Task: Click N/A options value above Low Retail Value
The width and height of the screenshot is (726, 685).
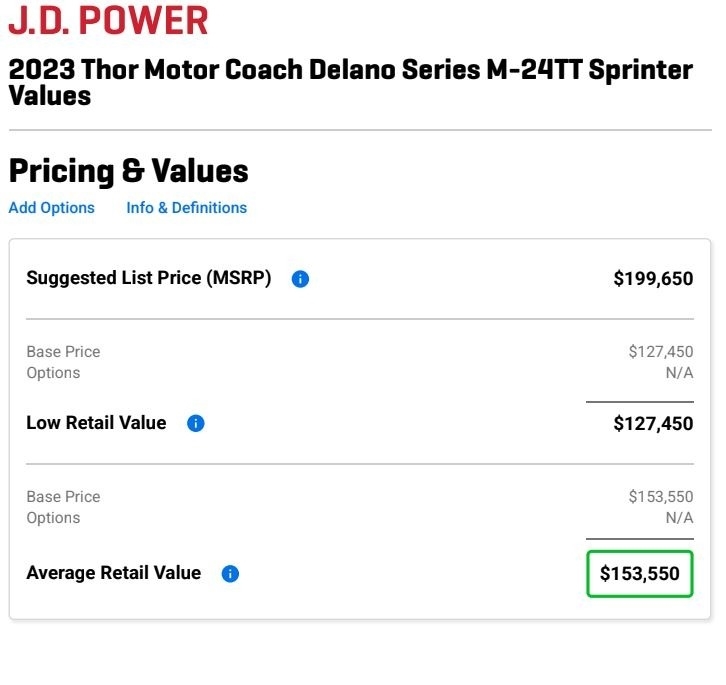Action: [x=679, y=373]
